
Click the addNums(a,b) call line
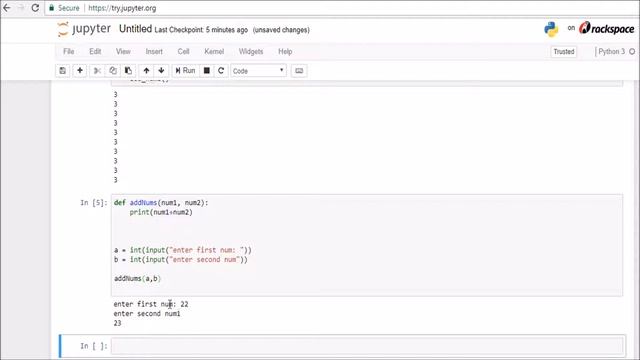(138, 278)
